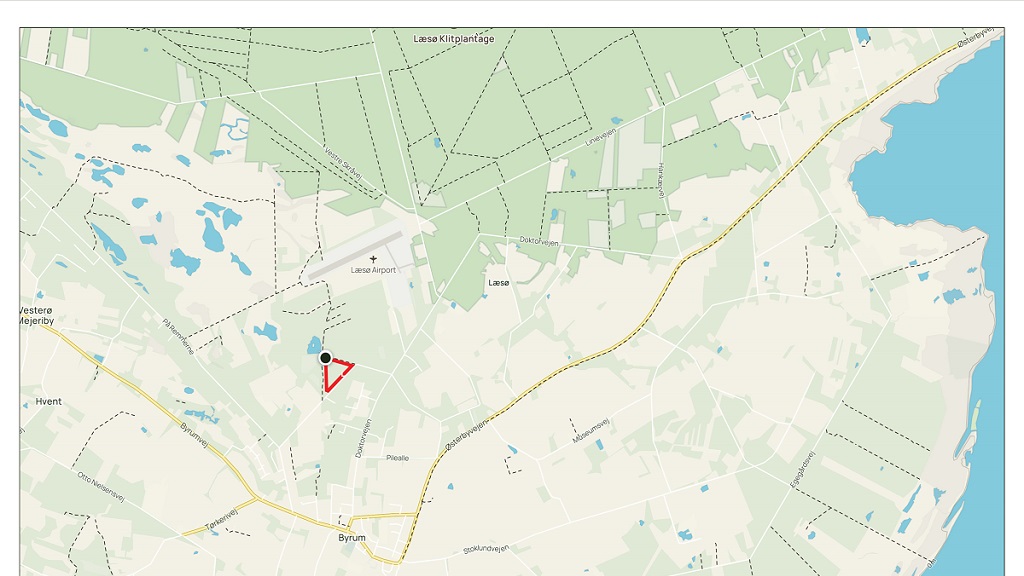Screen dimensions: 1024x576
Task: Click the Stoklundvejen road label
Action: 486,549
